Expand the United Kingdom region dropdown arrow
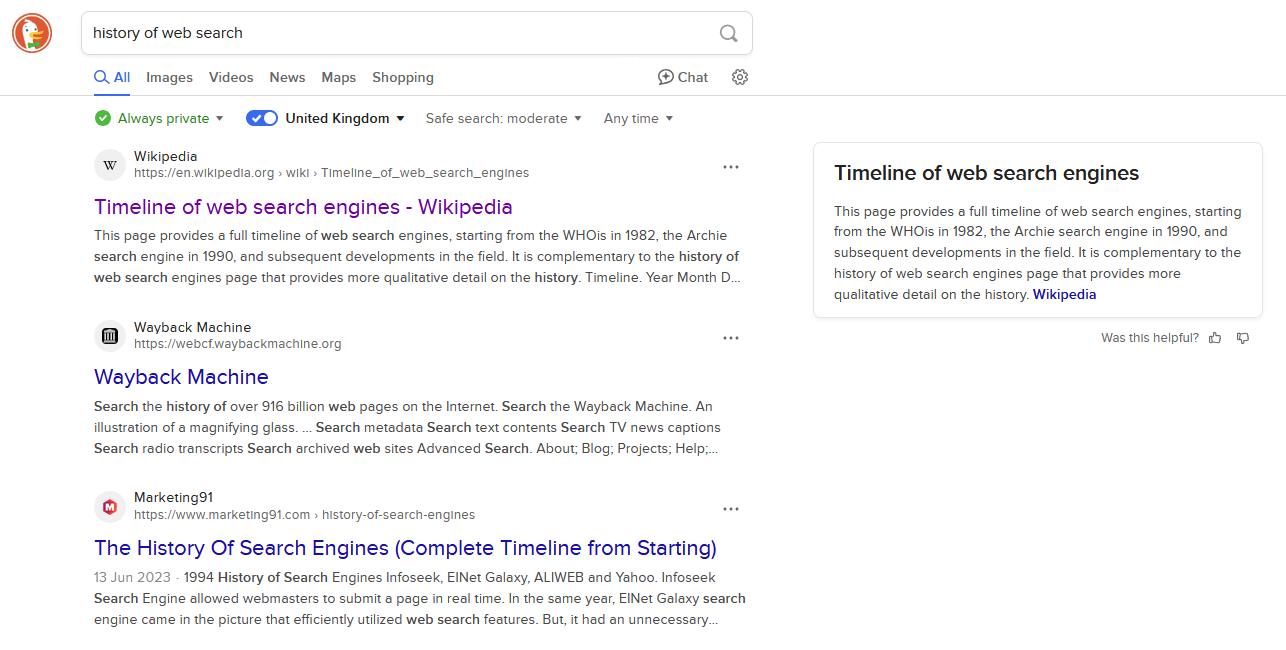The height and width of the screenshot is (650, 1286). point(401,118)
